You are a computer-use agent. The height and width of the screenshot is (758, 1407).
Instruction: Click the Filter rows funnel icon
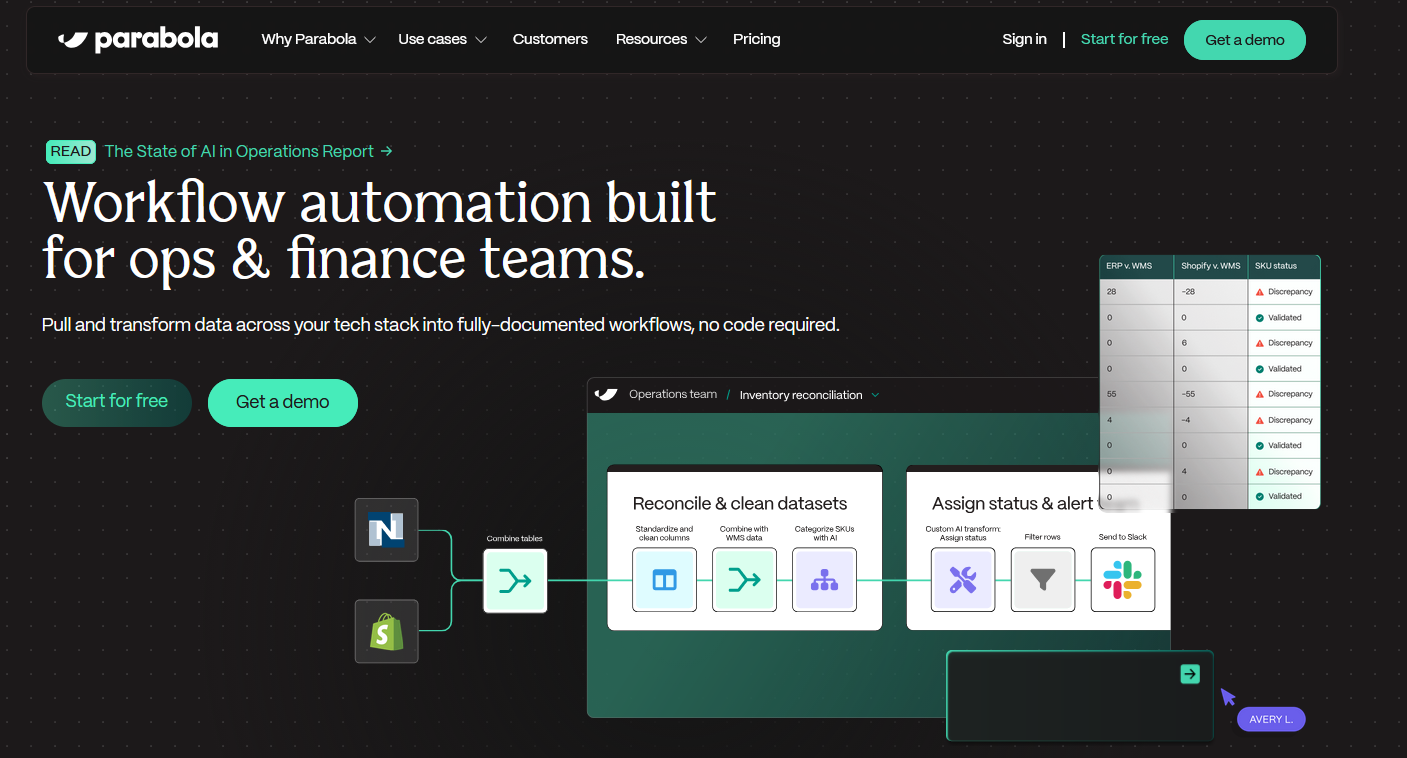tap(1043, 579)
